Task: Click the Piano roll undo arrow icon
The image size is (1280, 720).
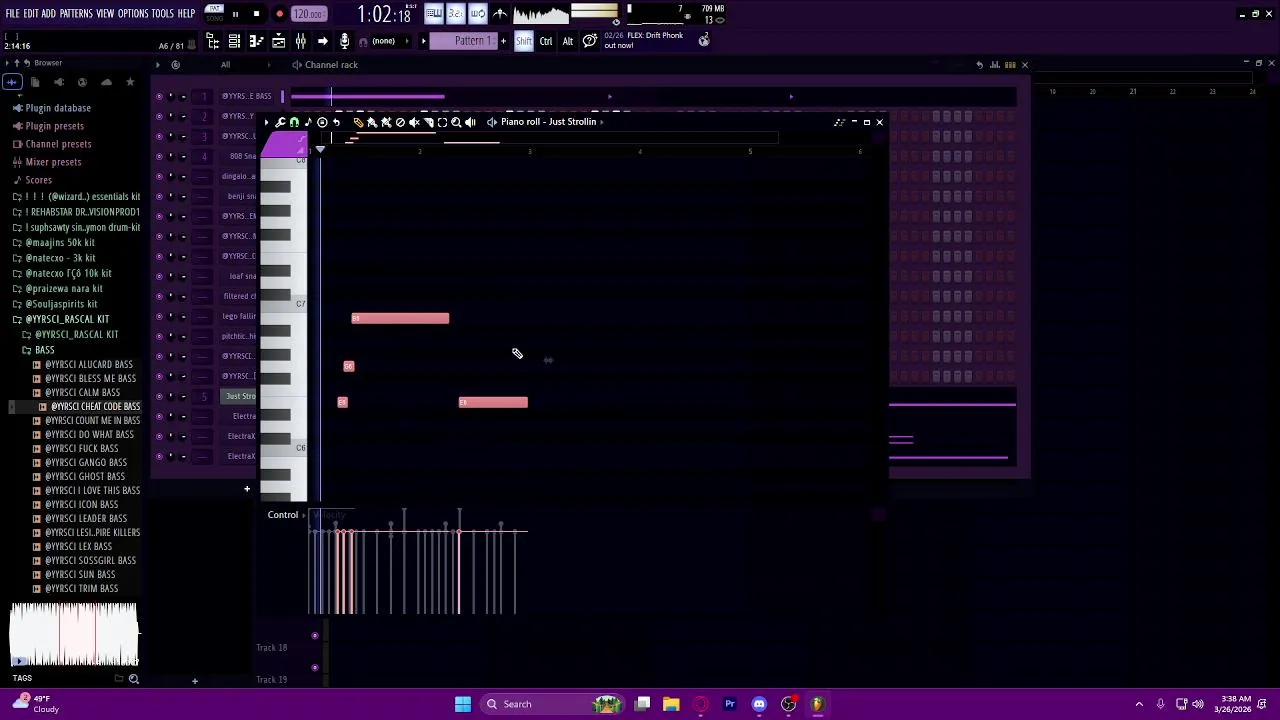Action: tap(336, 122)
